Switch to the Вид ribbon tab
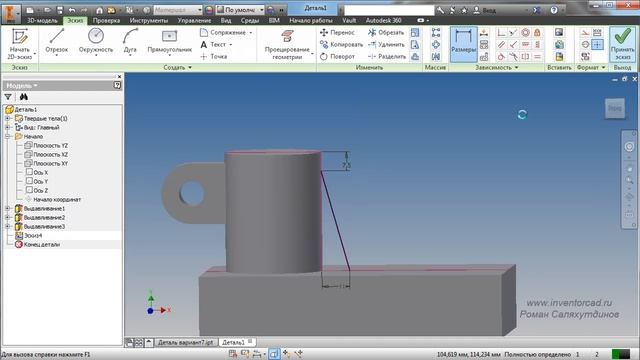640x360 pixels. coord(226,20)
